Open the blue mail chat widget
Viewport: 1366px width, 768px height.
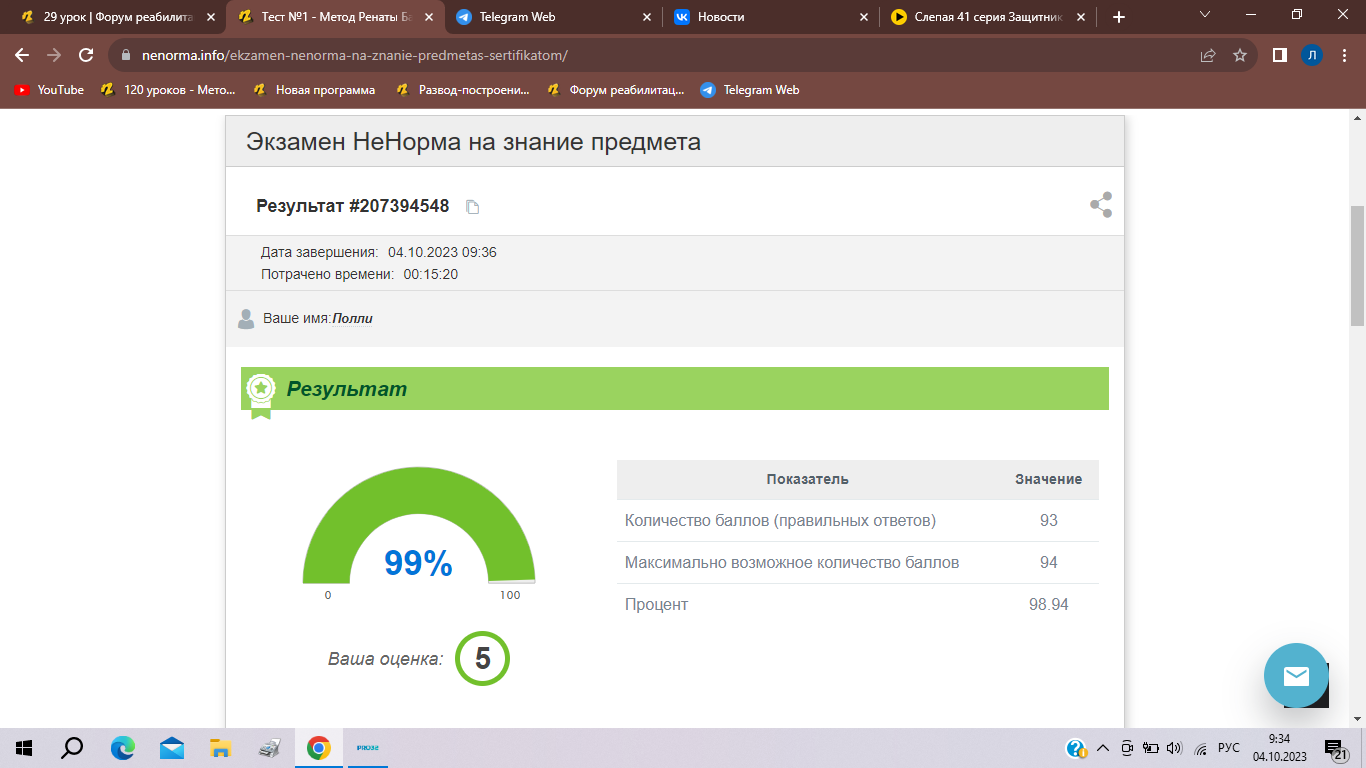click(1295, 676)
